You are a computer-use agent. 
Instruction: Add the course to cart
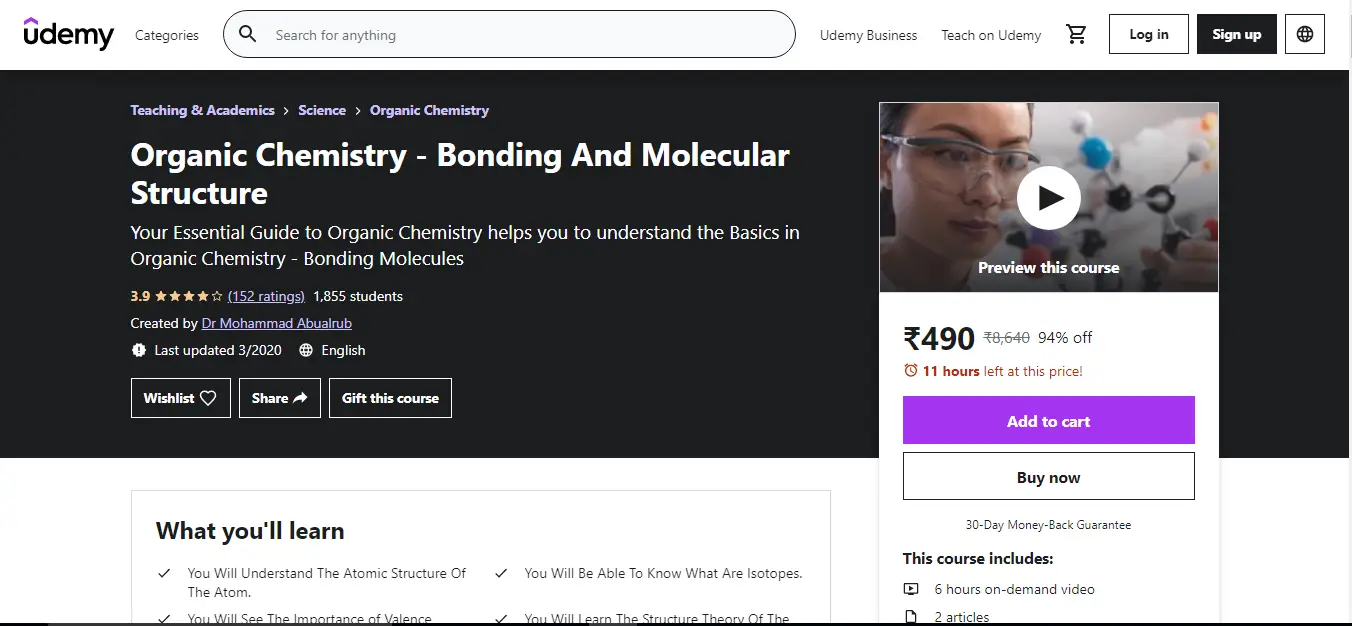click(x=1048, y=420)
